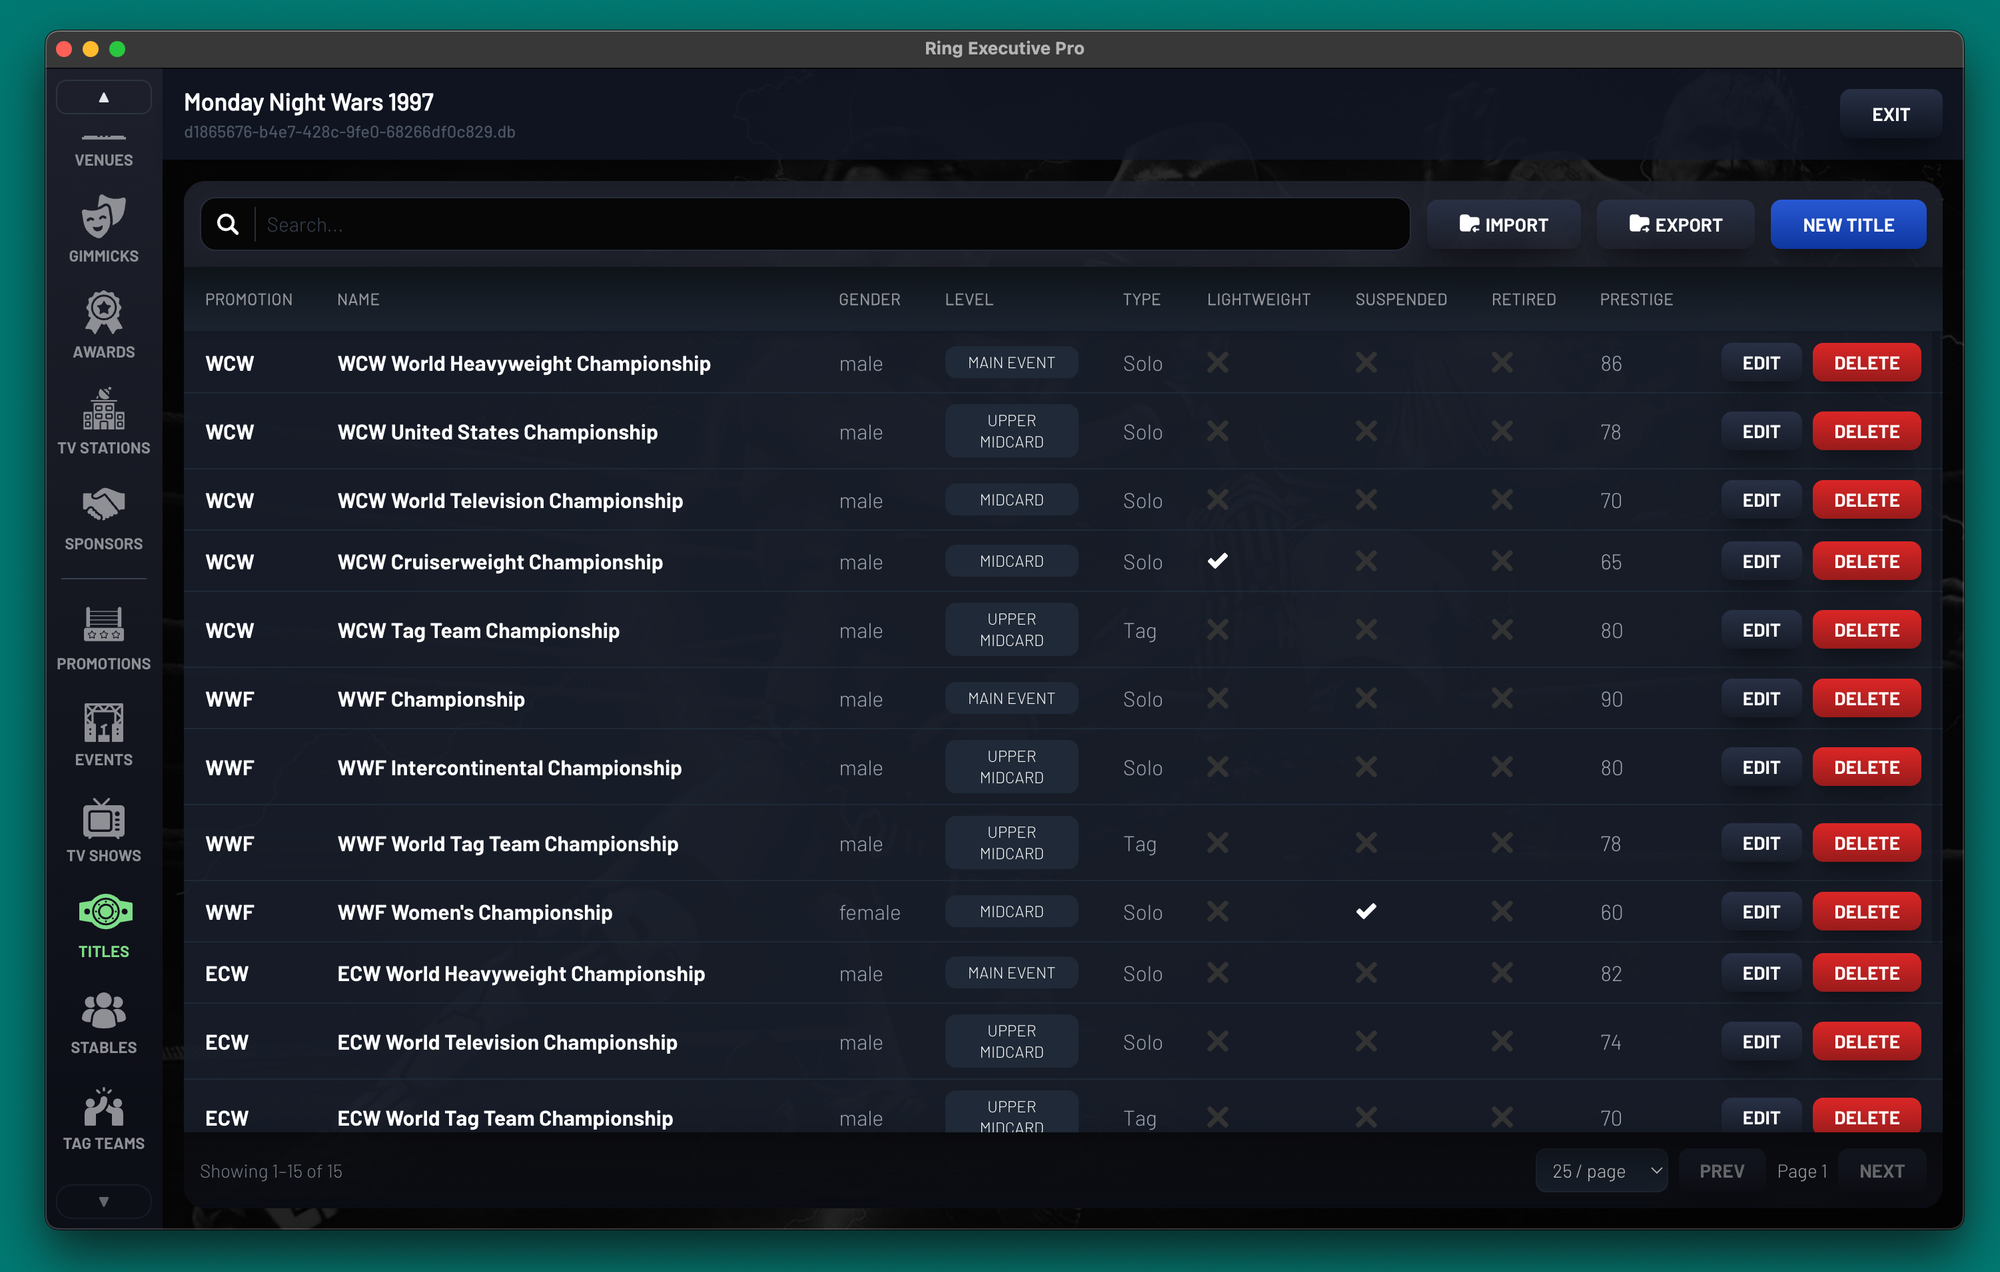Delete the ECW World Heavyweight Championship
Viewport: 2000px width, 1272px height.
(x=1866, y=973)
